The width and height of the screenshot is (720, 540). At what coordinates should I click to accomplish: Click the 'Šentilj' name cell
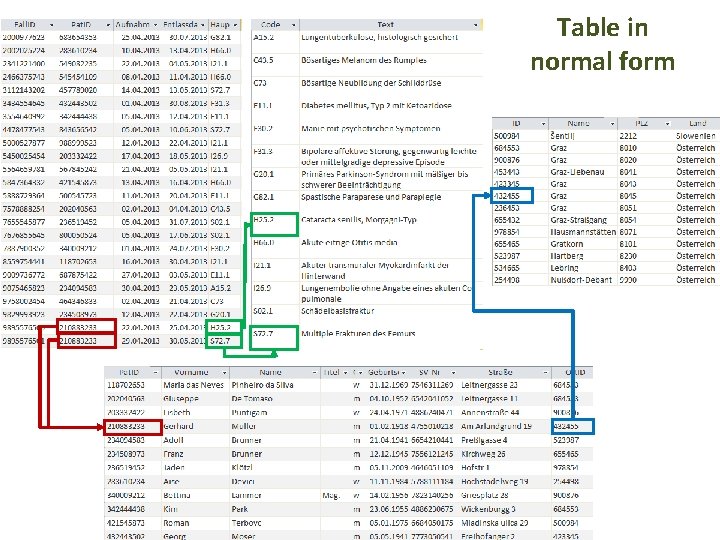coord(562,136)
